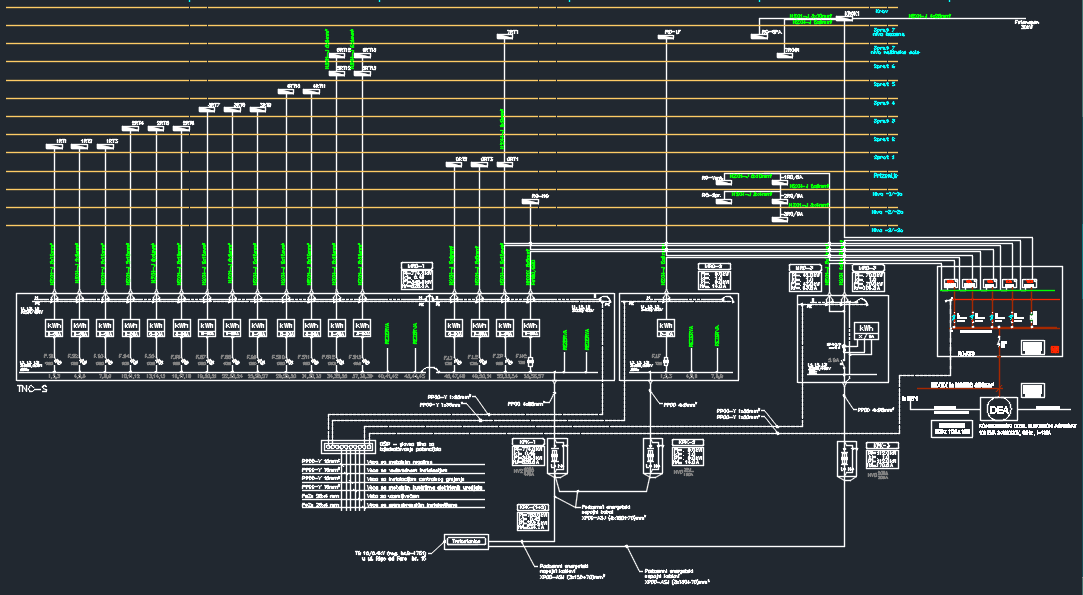1083x595 pixels.
Task: Click the 9RT1 distribution board symbol
Action: pyautogui.click(x=510, y=39)
